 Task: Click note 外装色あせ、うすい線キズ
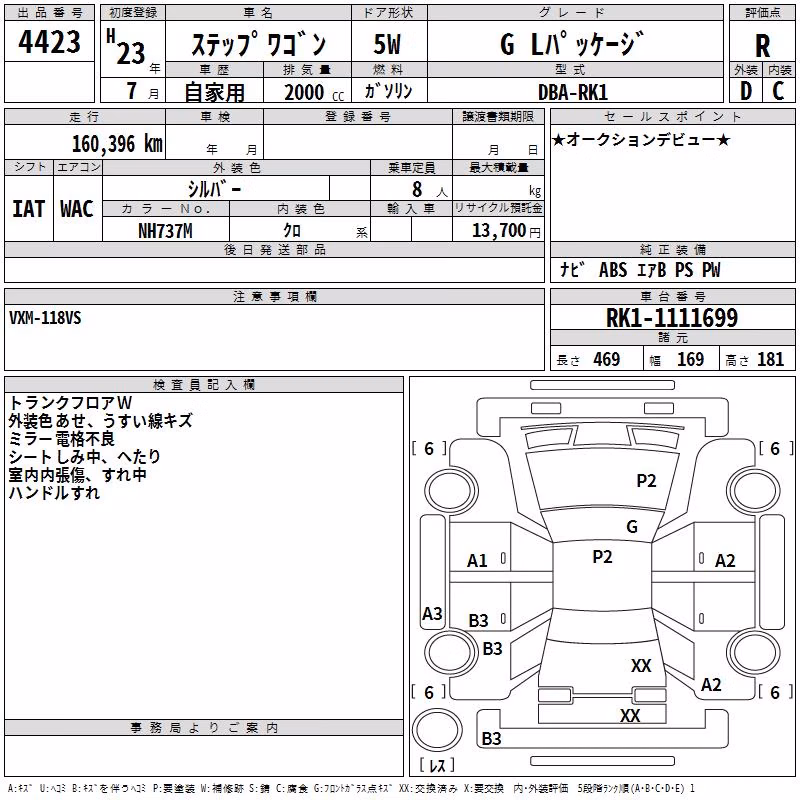pos(101,420)
